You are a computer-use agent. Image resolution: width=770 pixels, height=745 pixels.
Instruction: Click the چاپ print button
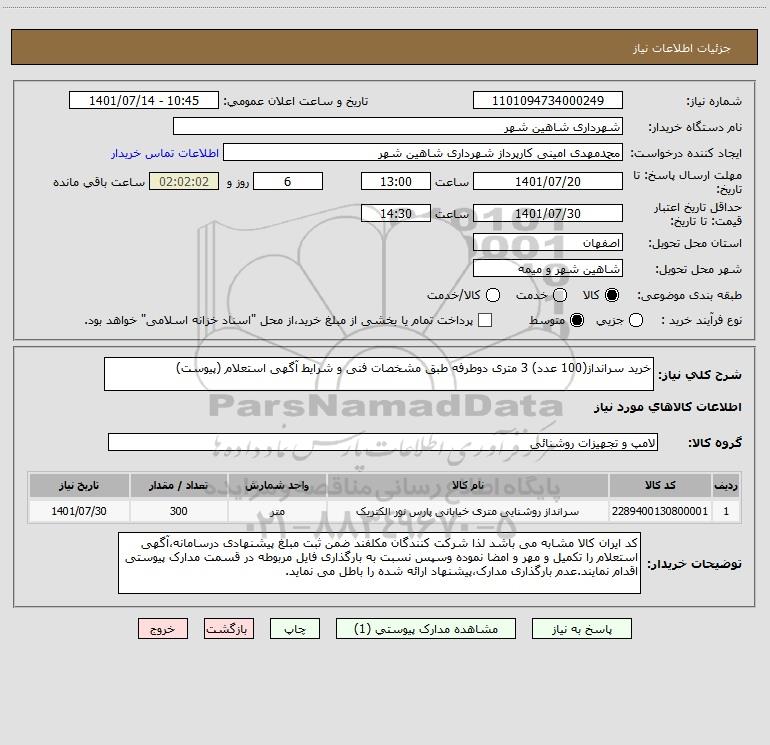[x=295, y=629]
